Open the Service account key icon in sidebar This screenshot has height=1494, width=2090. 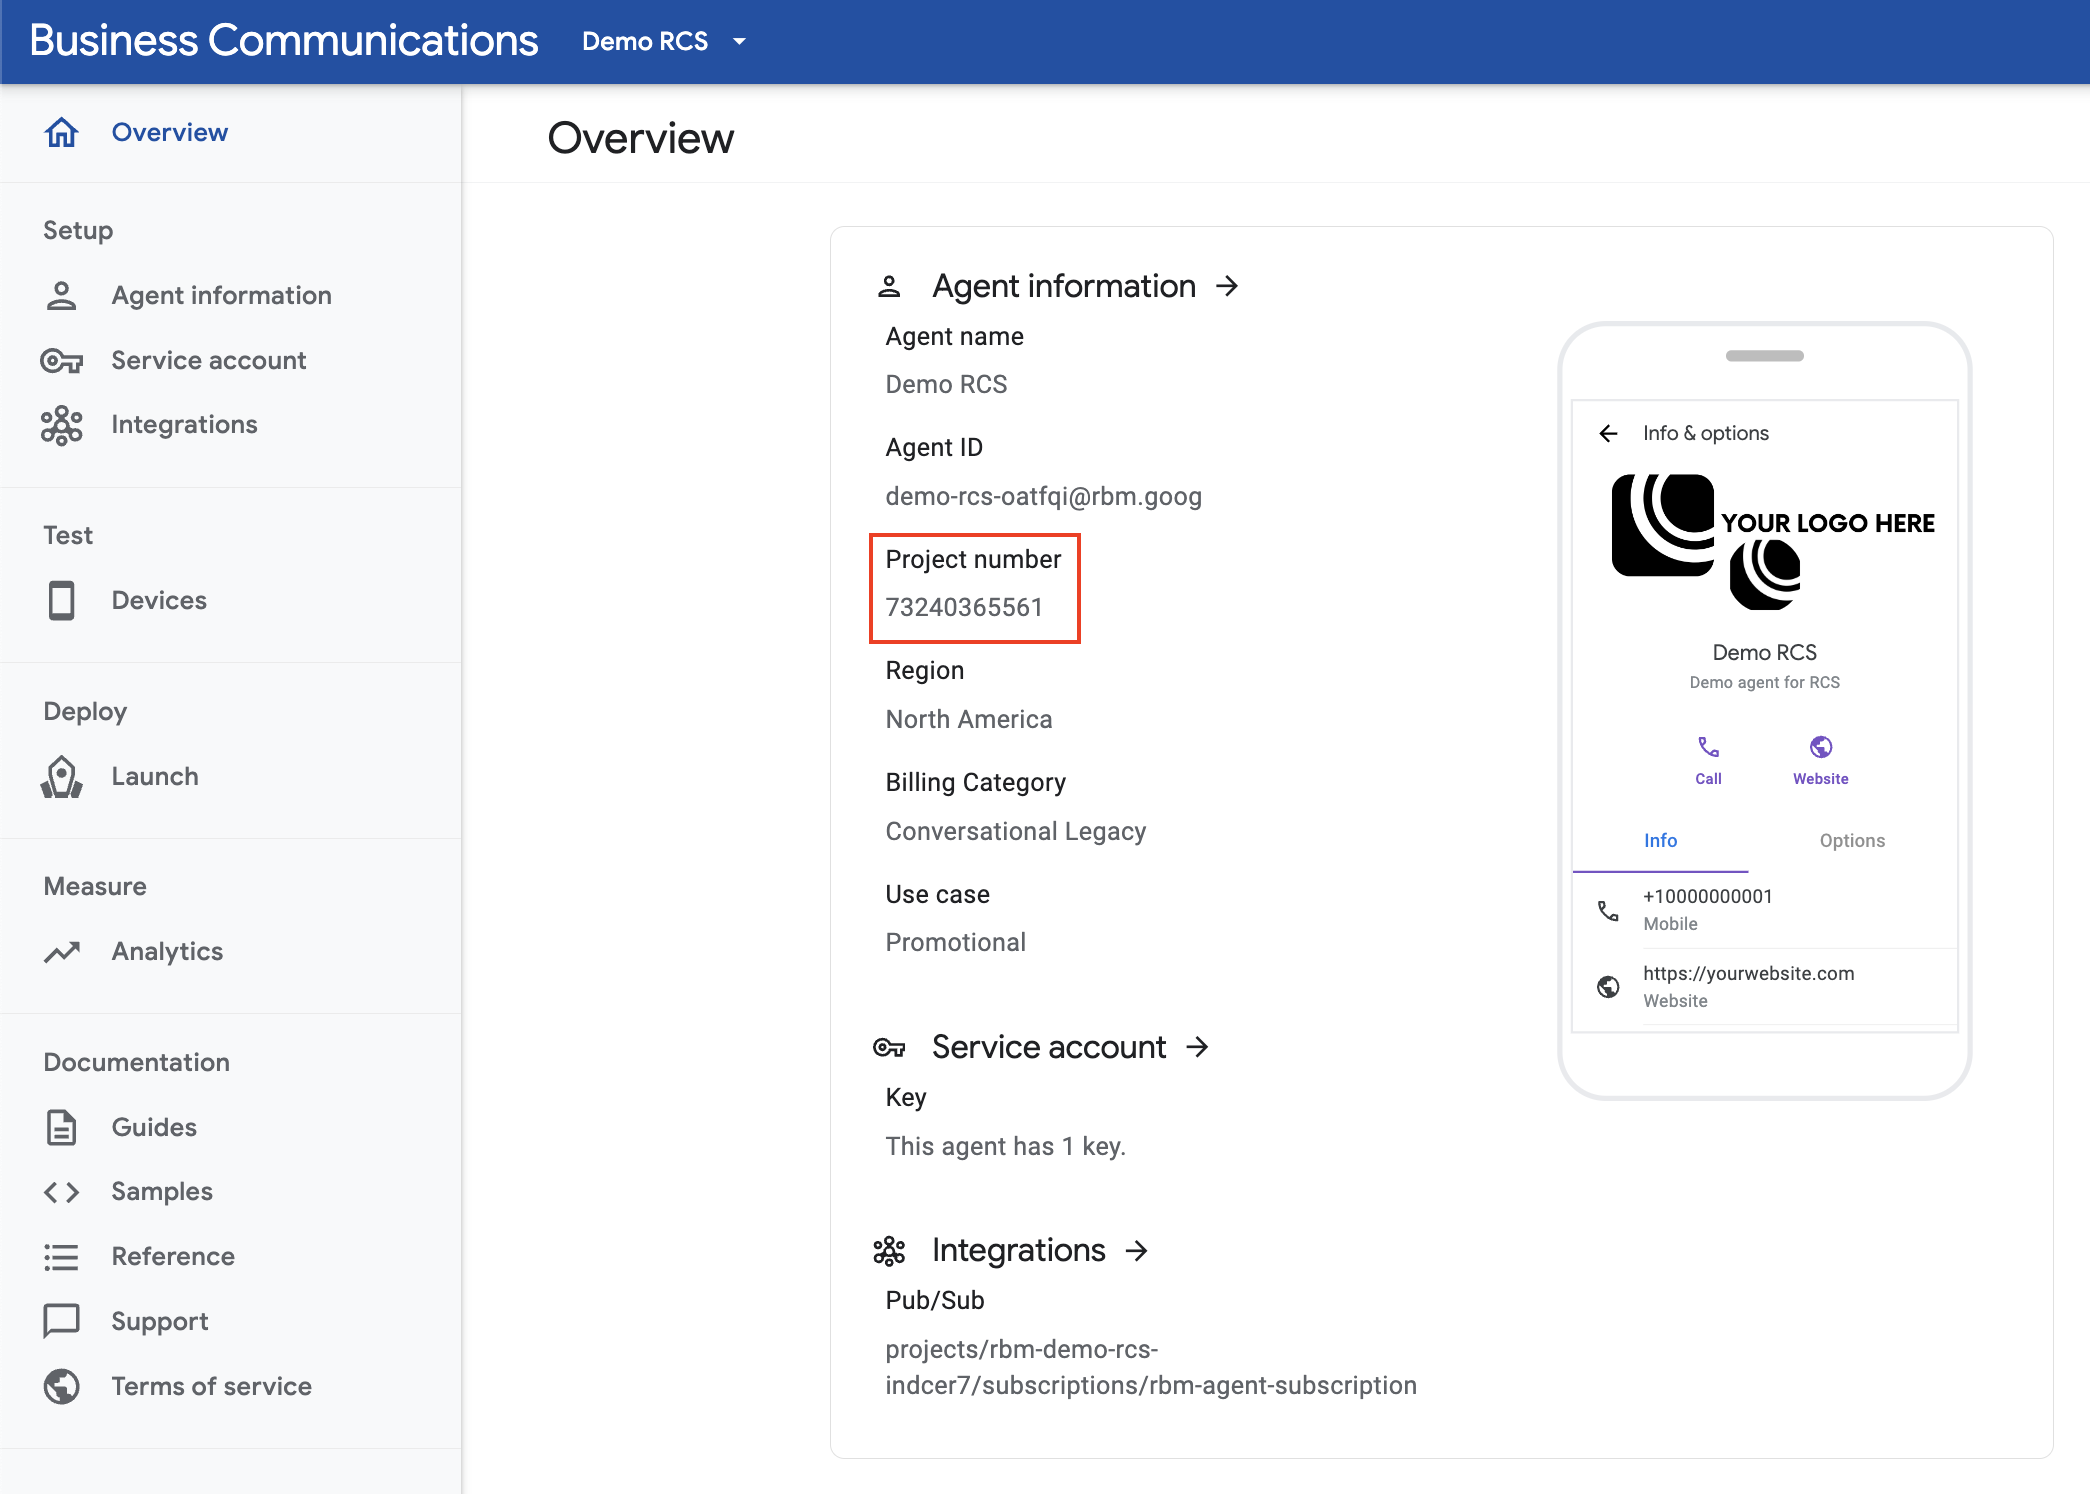pos(61,360)
